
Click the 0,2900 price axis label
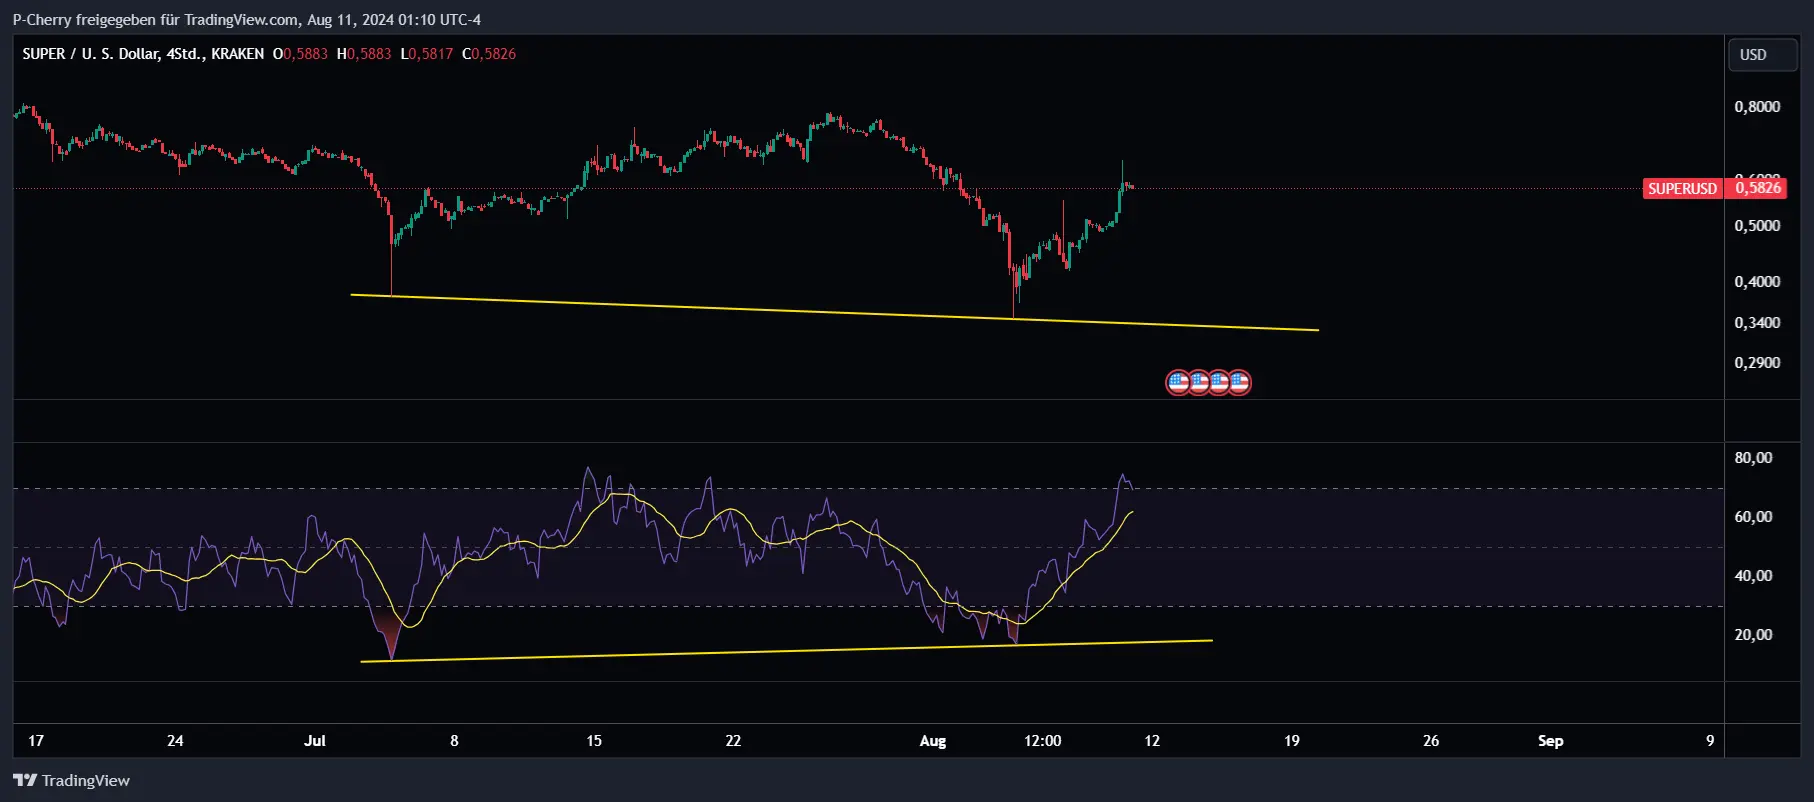point(1757,363)
